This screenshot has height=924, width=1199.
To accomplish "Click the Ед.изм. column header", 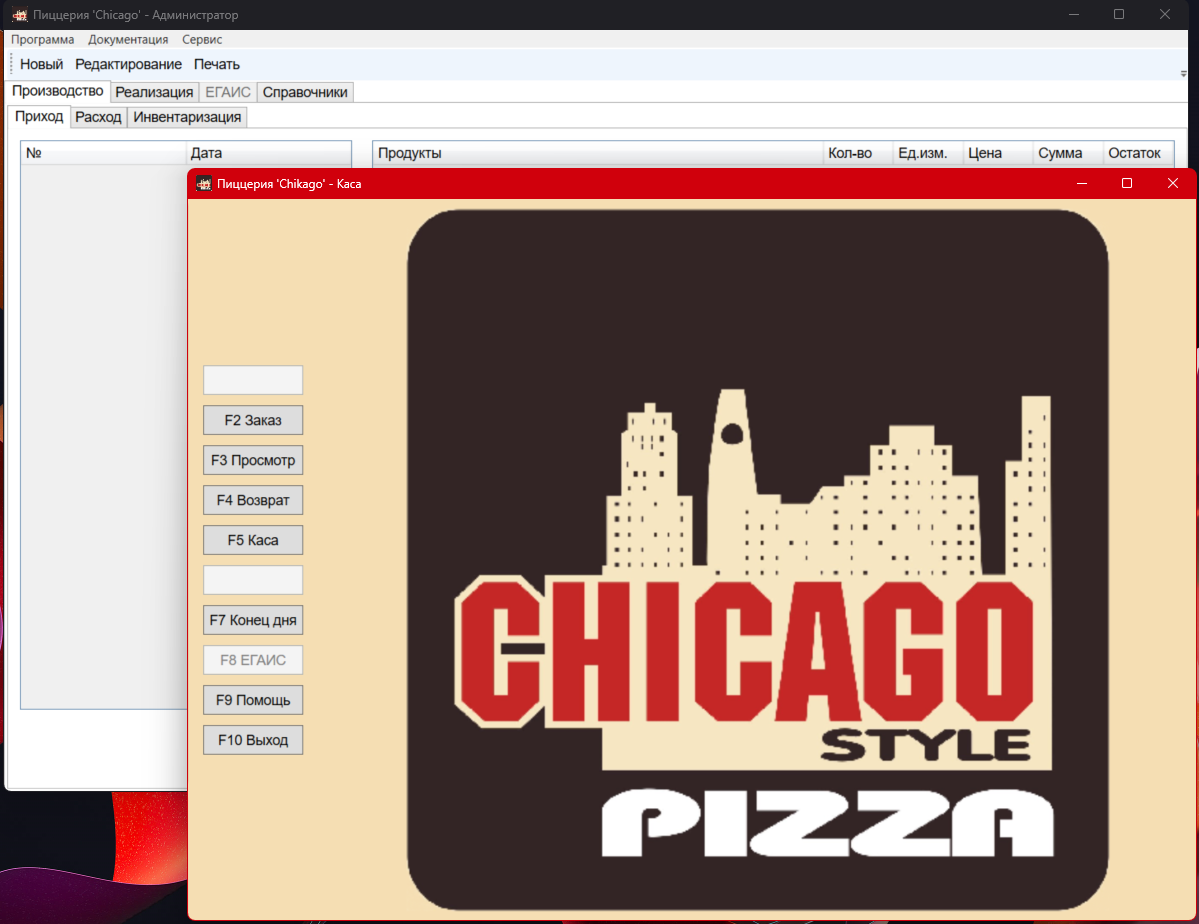I will (x=928, y=153).
